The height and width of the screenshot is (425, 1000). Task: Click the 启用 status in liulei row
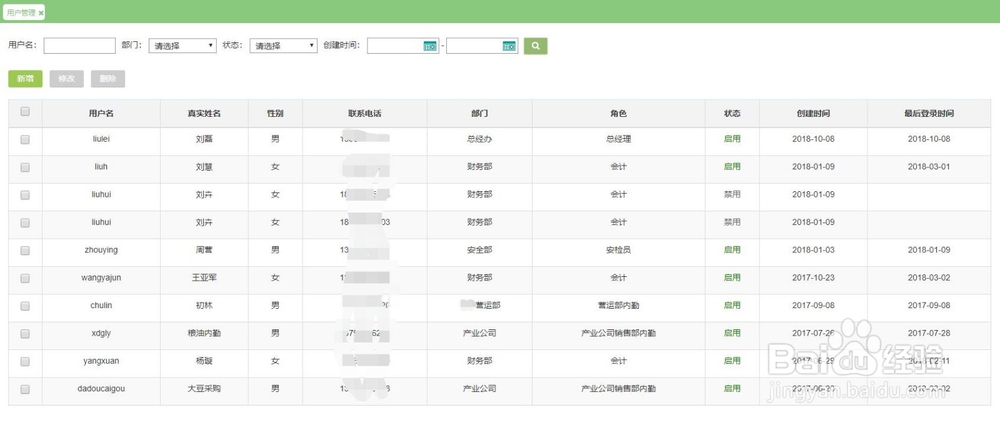pyautogui.click(x=732, y=139)
